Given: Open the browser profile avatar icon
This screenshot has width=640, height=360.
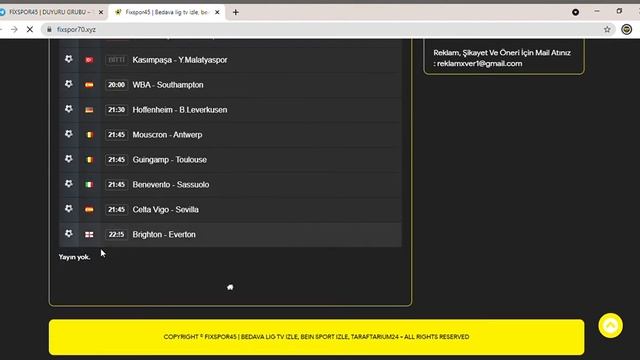Looking at the screenshot, I should click(627, 29).
